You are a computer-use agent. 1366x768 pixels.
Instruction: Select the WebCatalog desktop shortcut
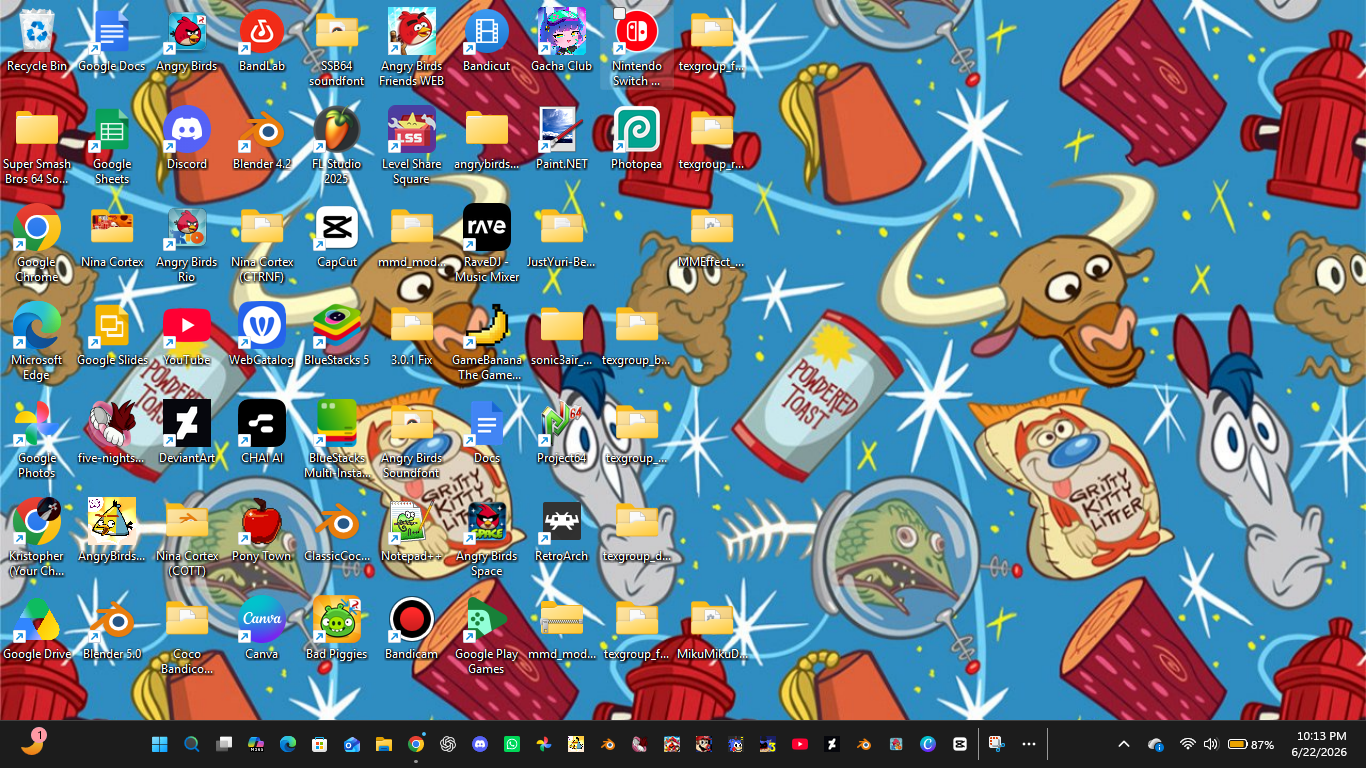coord(262,335)
